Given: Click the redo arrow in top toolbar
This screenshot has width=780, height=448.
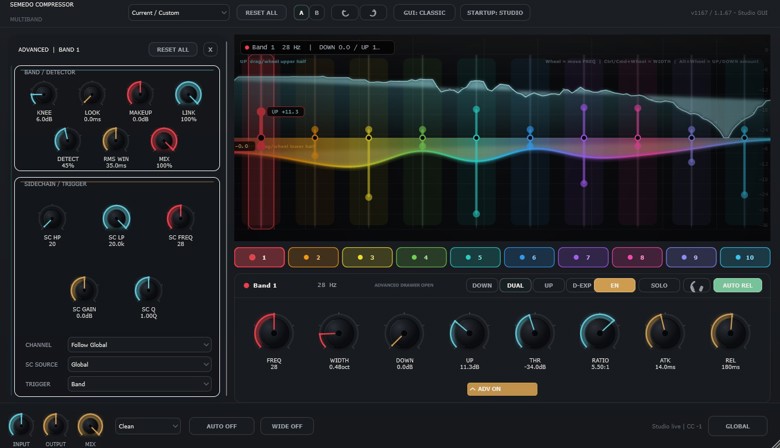Looking at the screenshot, I should tap(373, 13).
